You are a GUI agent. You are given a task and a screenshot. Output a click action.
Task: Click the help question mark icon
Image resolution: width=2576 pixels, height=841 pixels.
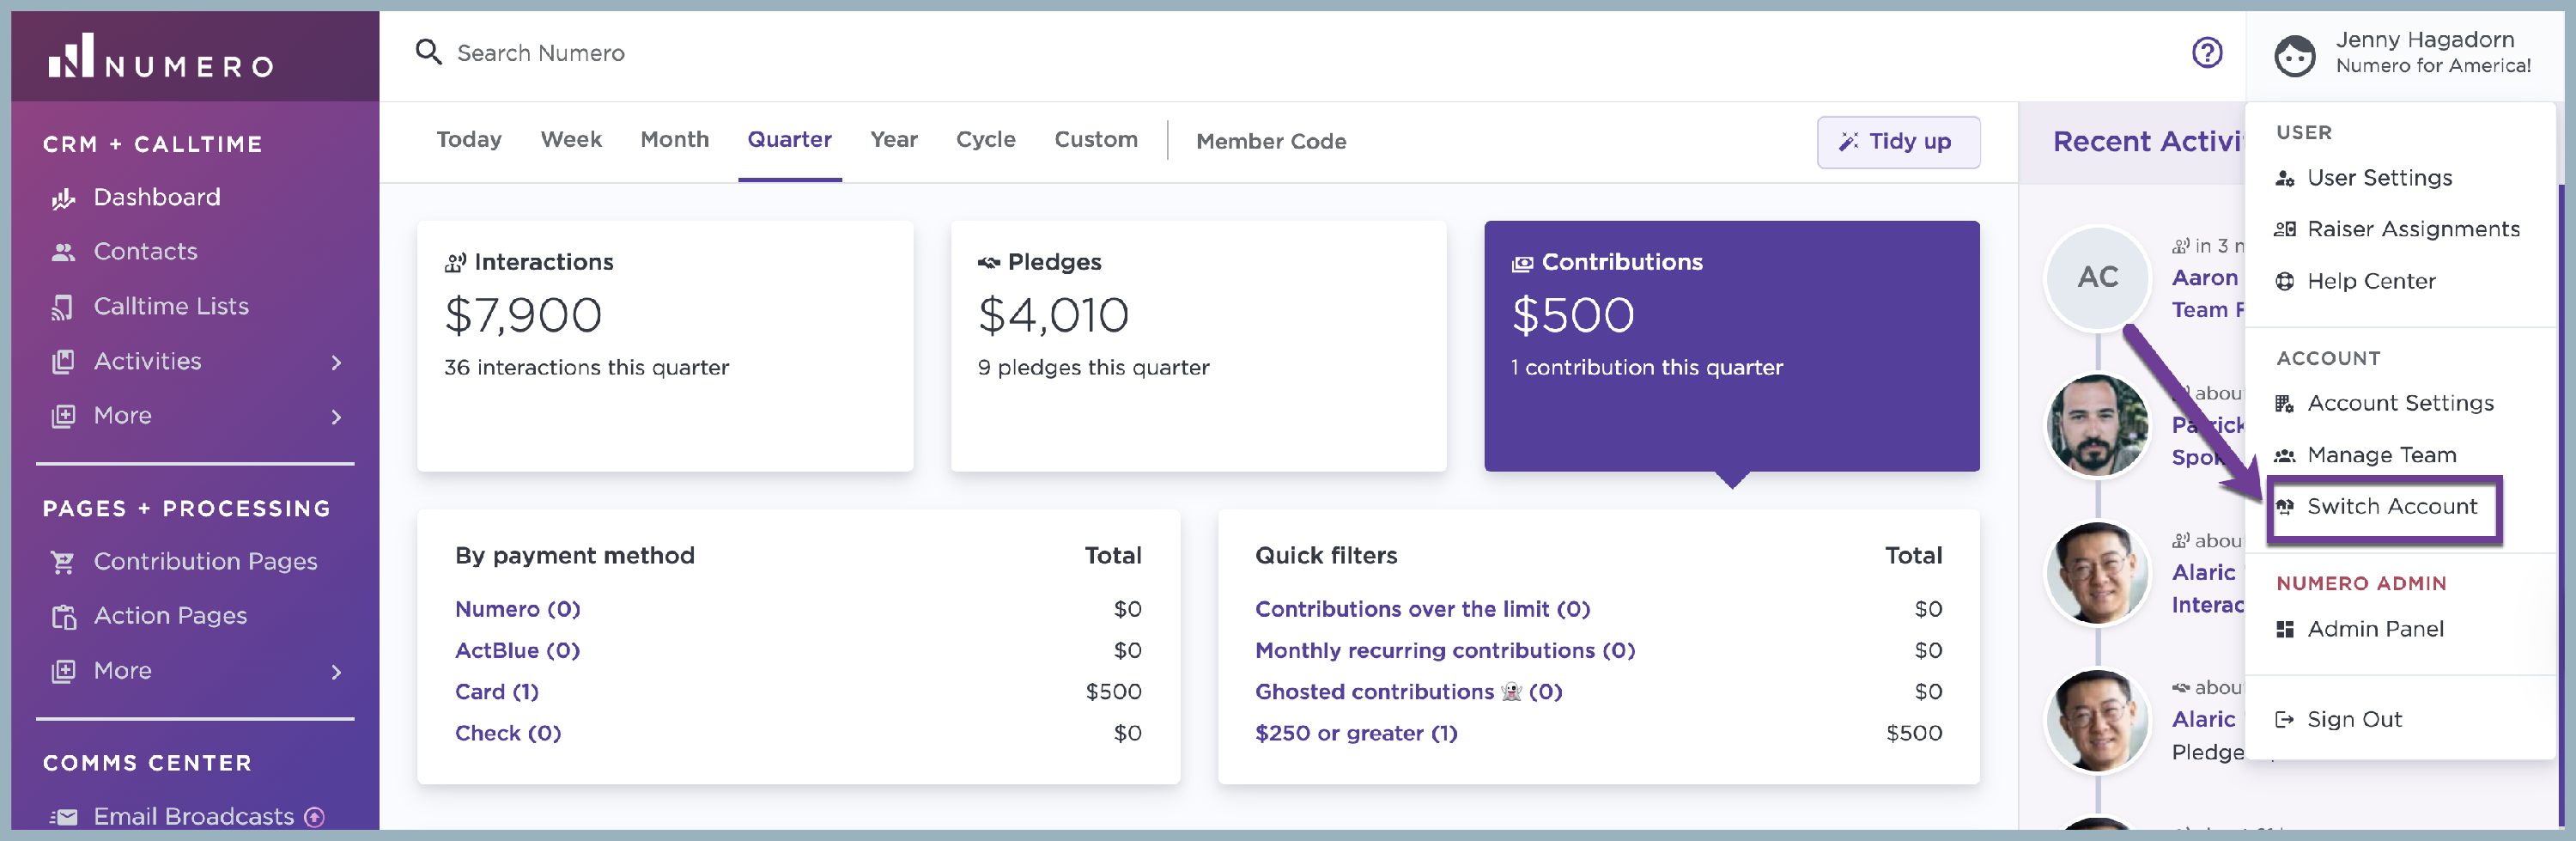(x=2206, y=52)
